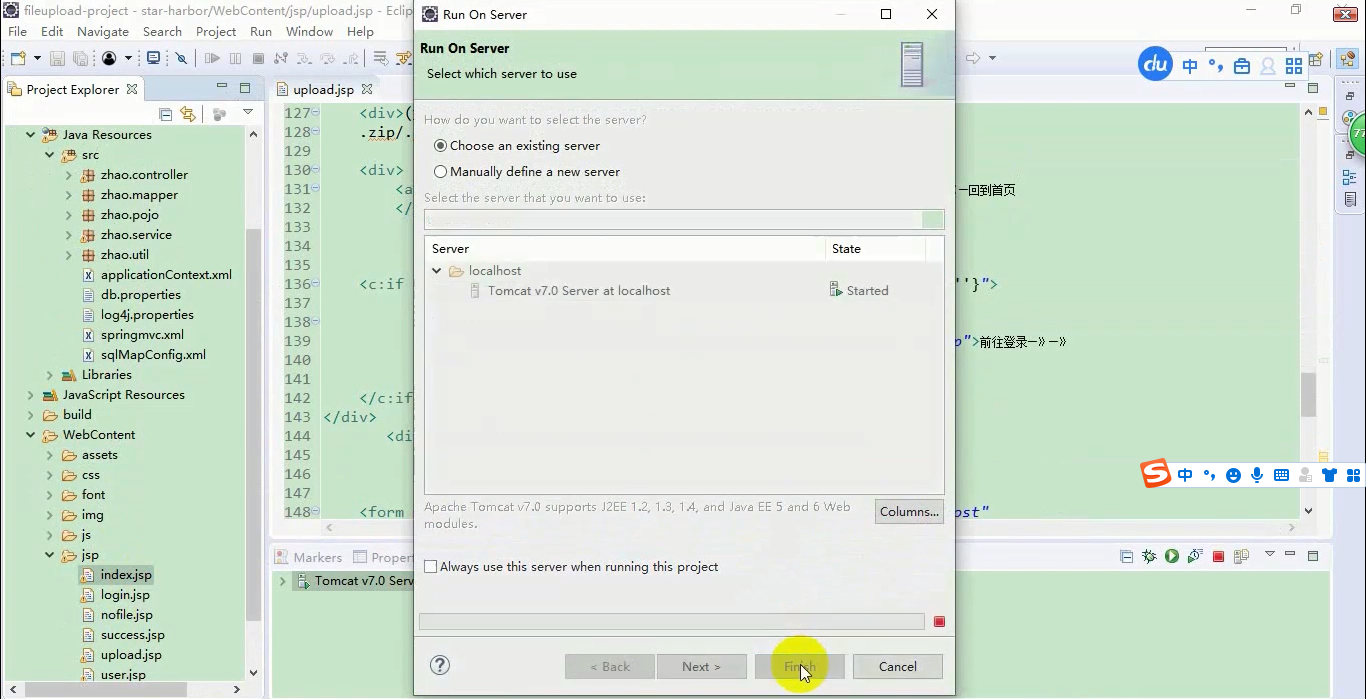The width and height of the screenshot is (1366, 699).
Task: Click the red Stop server icon in Servers view
Action: point(1218,556)
